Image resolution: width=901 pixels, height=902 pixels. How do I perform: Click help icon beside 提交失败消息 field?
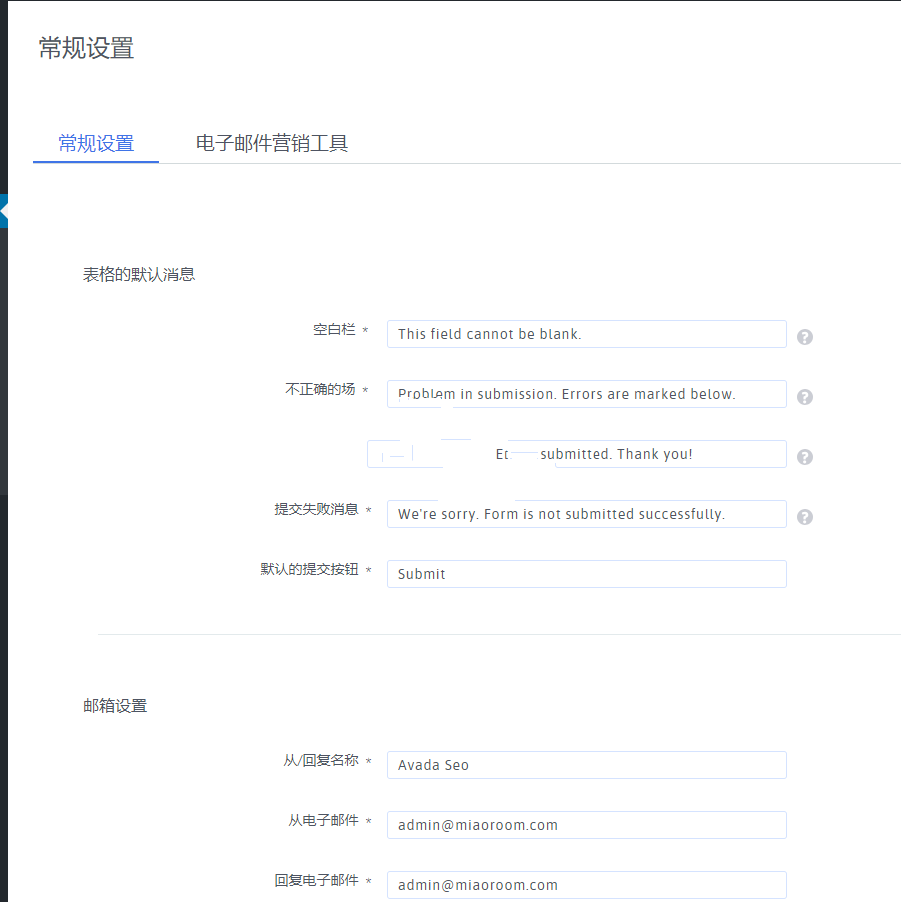click(x=805, y=517)
